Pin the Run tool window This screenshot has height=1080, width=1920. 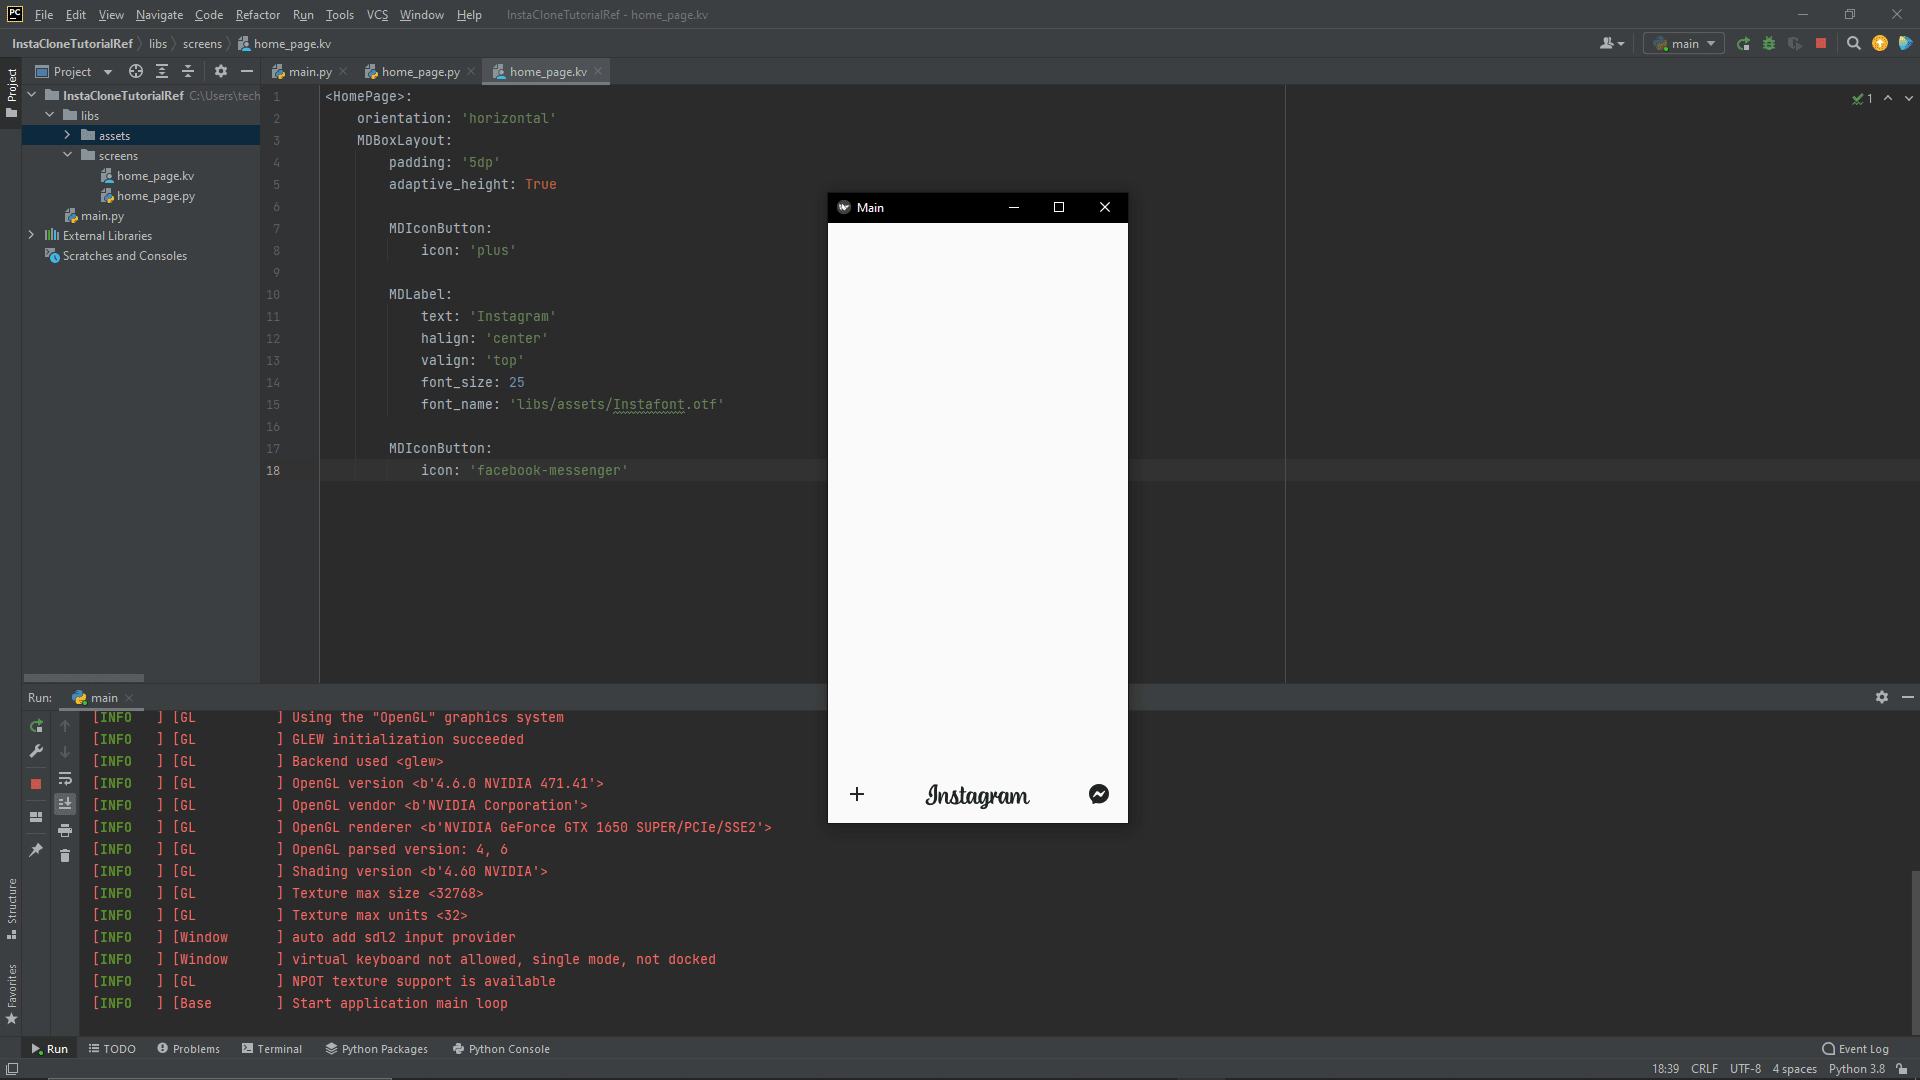tap(36, 851)
